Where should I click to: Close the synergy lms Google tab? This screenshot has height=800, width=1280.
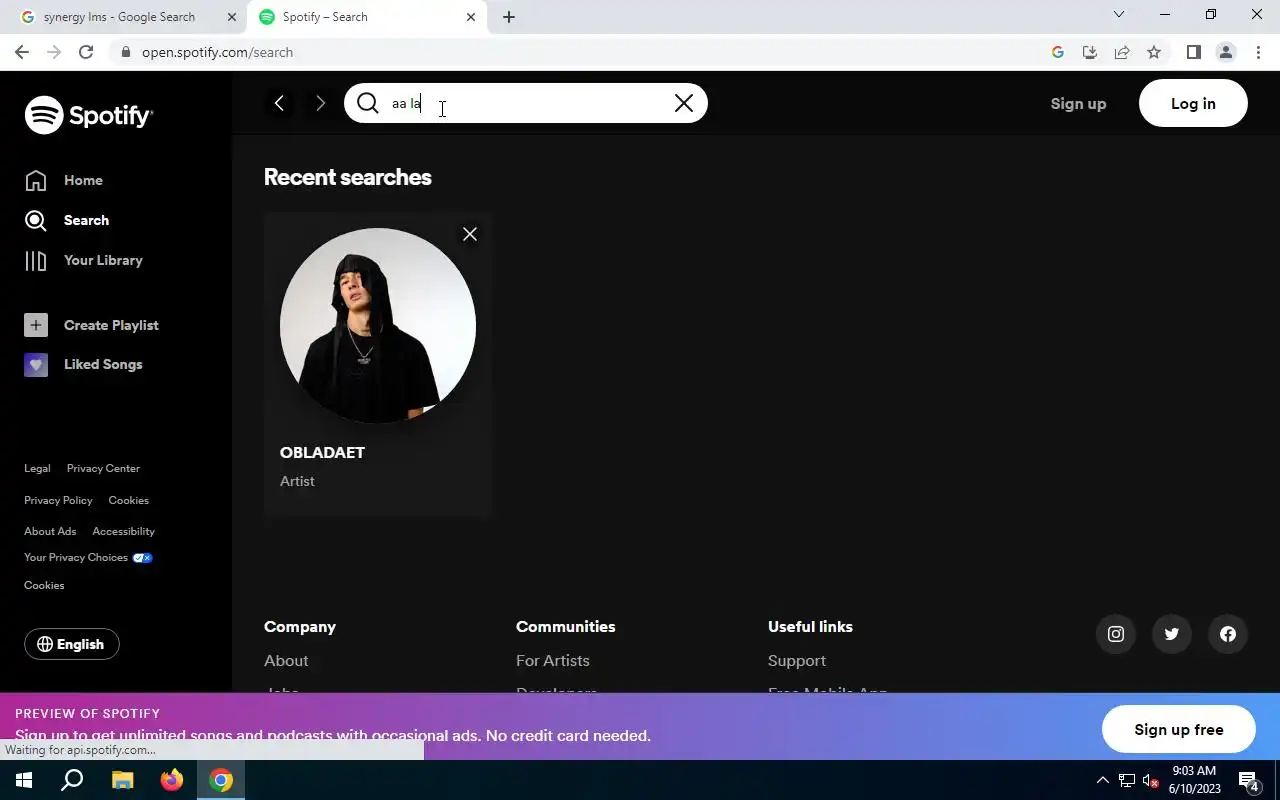click(x=232, y=17)
